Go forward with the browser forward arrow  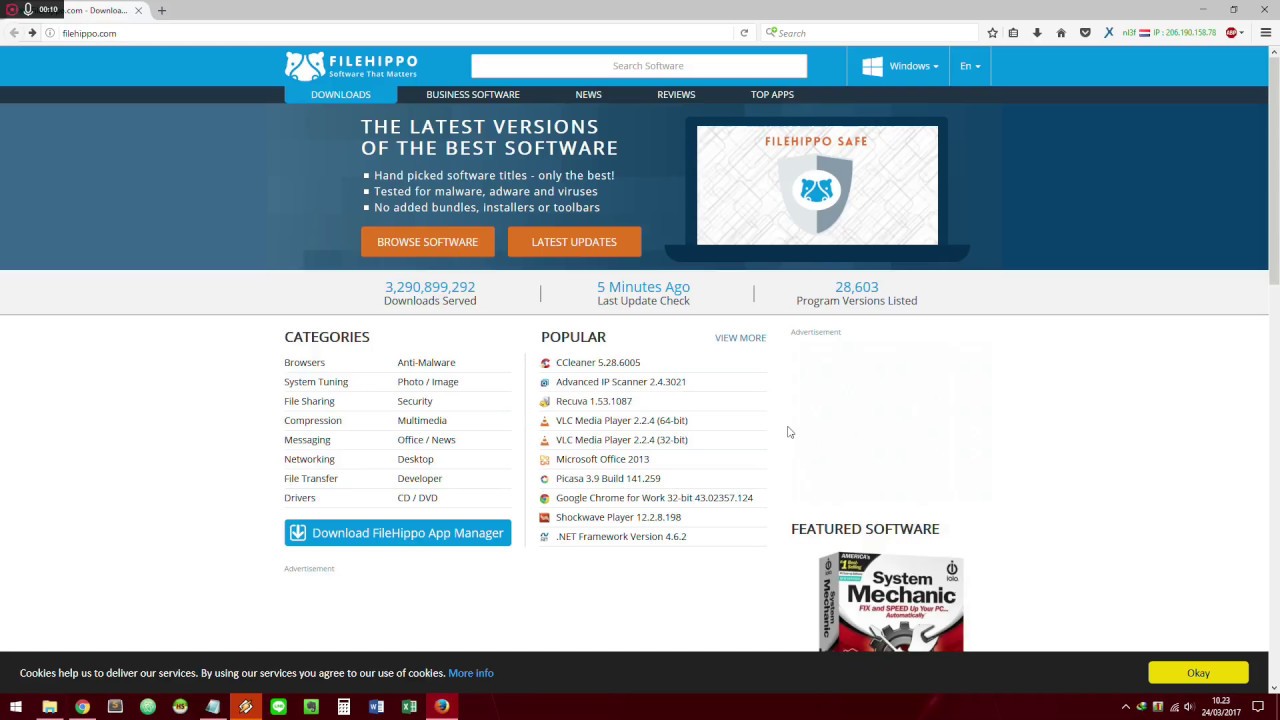[x=32, y=33]
